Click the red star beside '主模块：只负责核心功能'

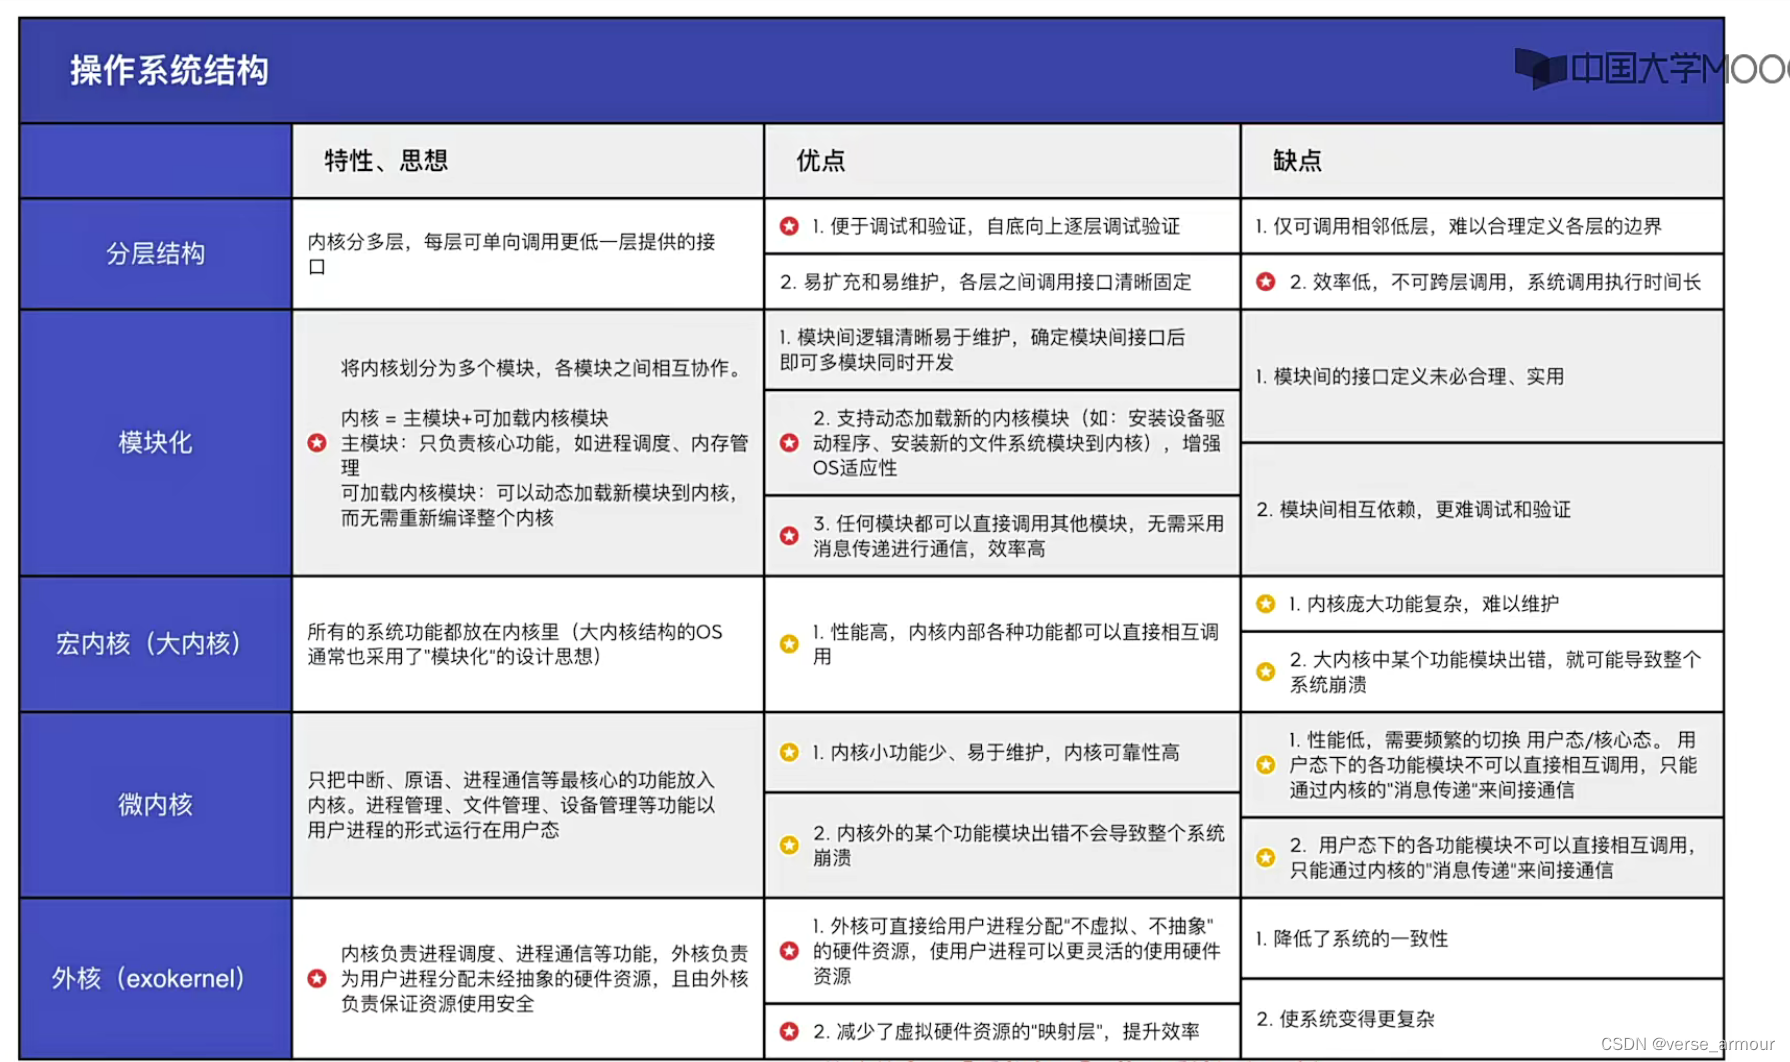tap(317, 442)
